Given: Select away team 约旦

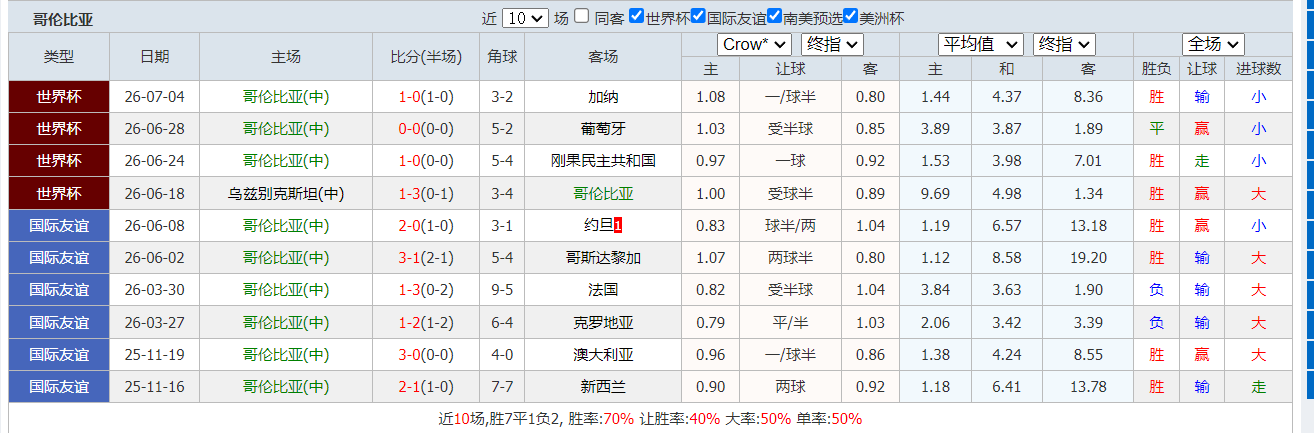Looking at the screenshot, I should point(597,226).
